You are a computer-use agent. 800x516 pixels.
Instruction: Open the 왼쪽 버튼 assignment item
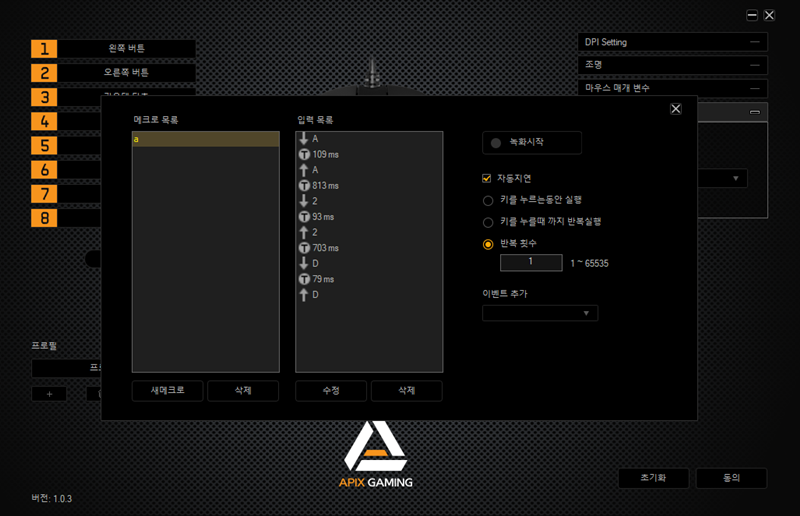point(126,49)
